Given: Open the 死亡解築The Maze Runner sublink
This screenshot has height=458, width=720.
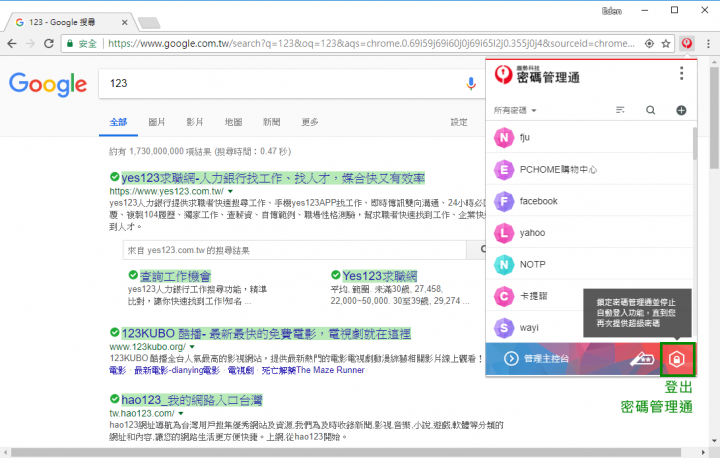Looking at the screenshot, I should tap(313, 370).
